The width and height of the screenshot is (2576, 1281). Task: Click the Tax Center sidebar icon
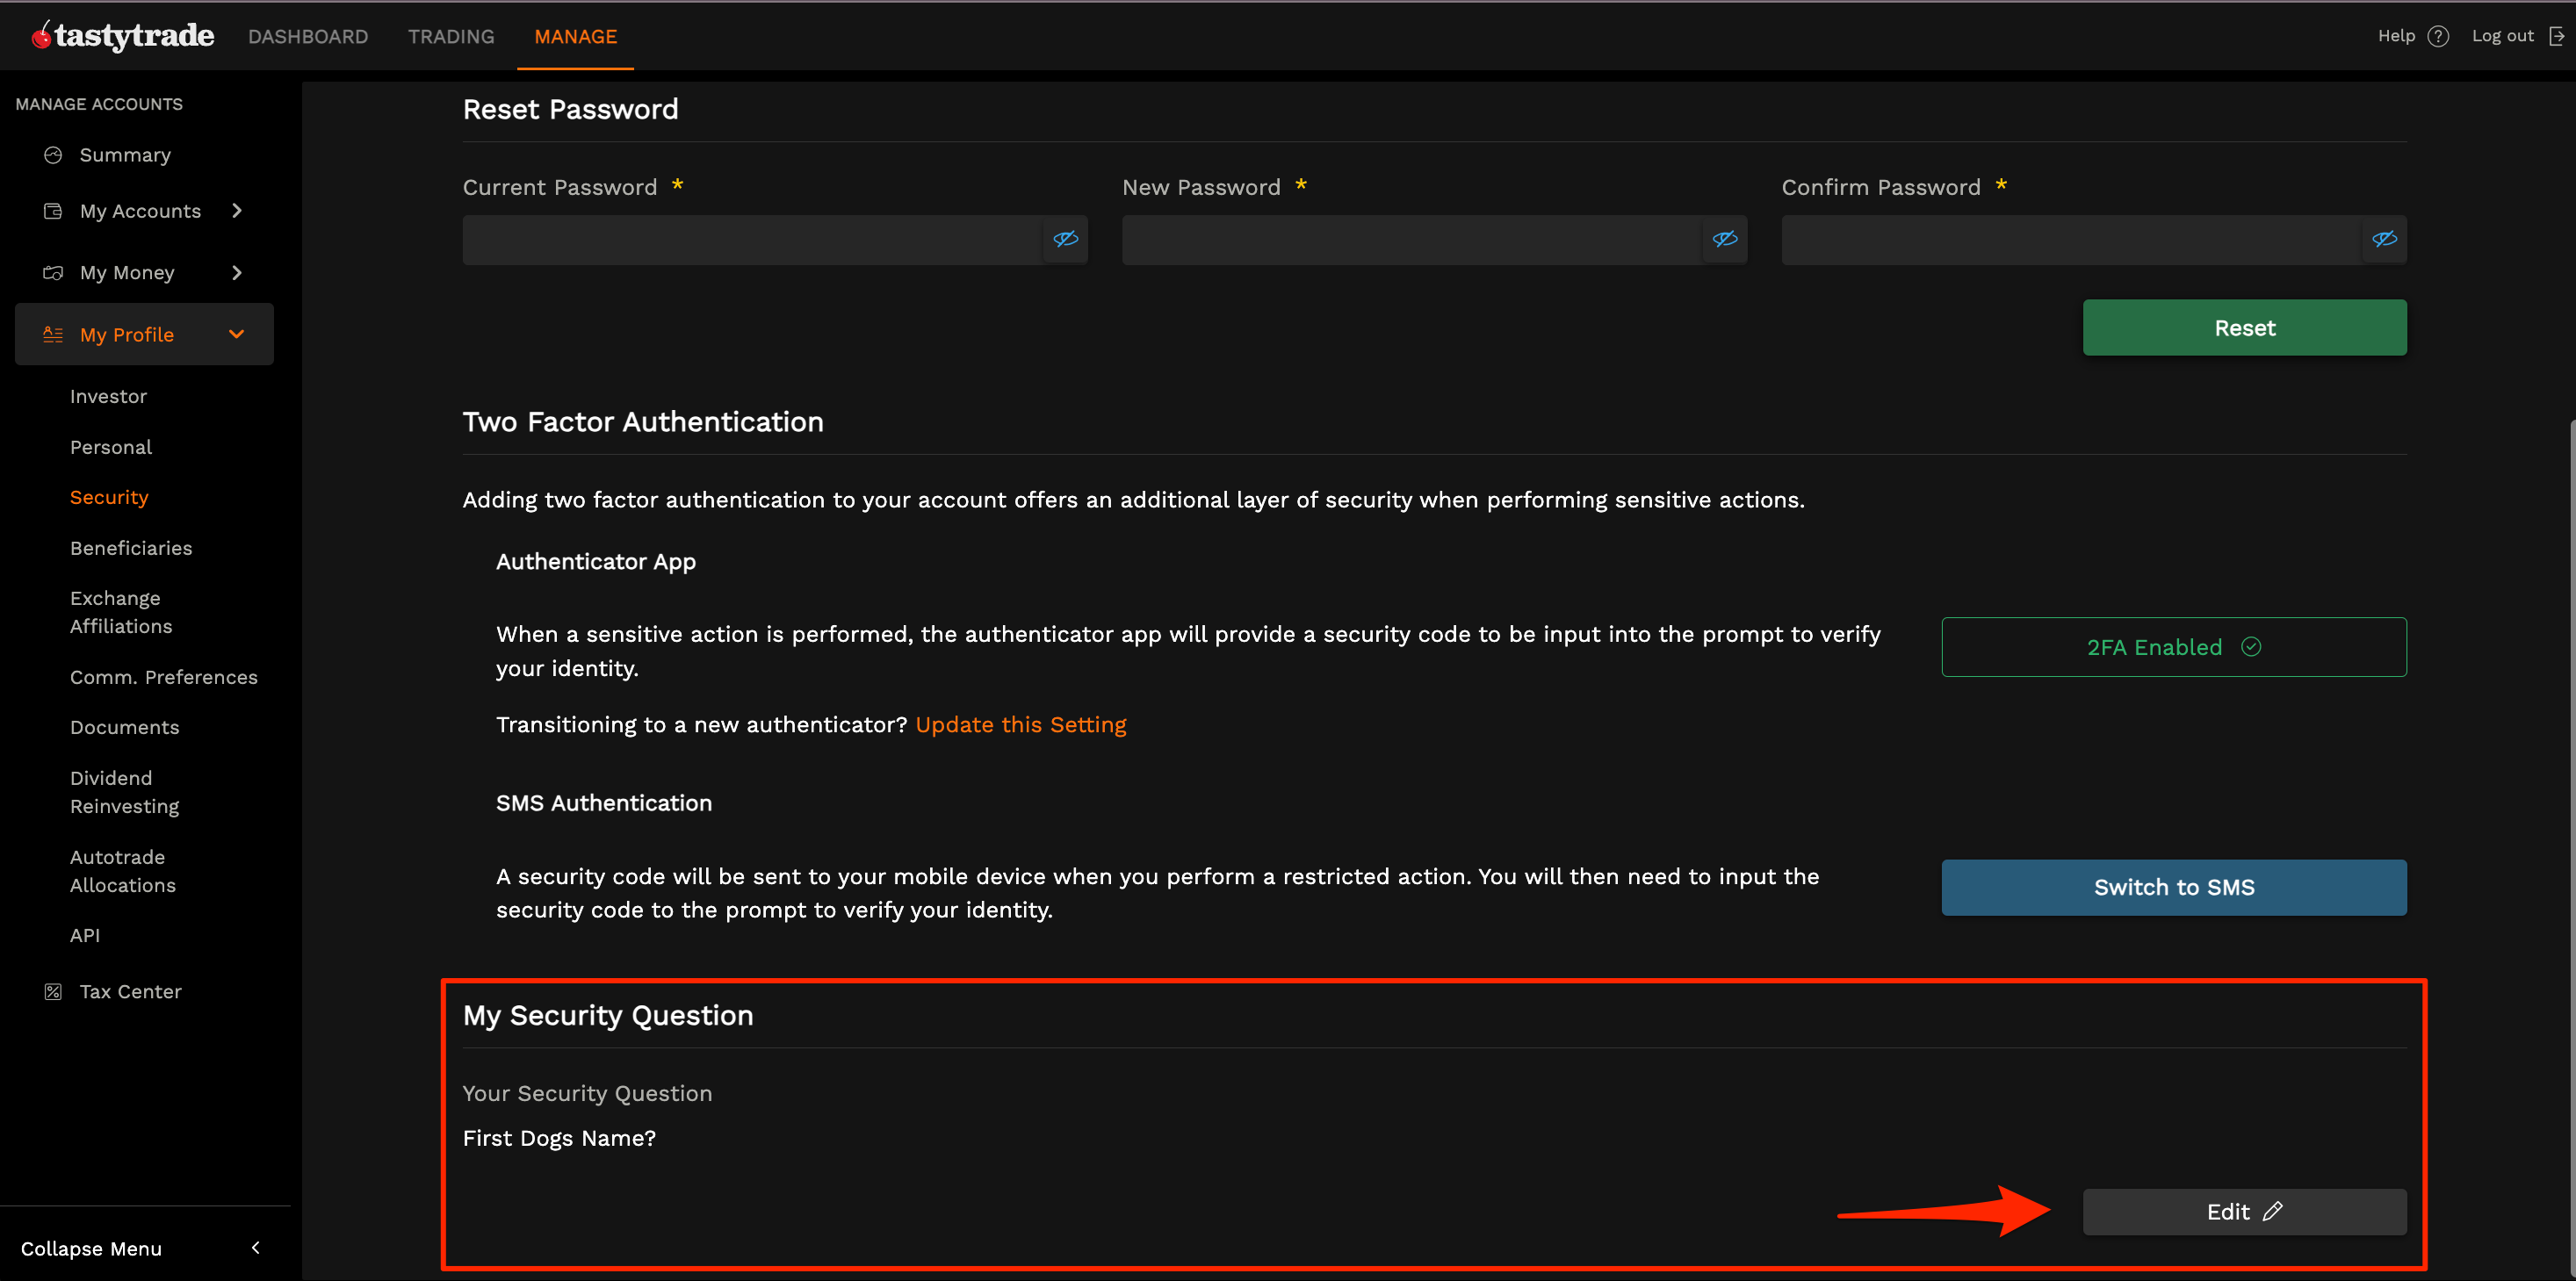pyautogui.click(x=52, y=991)
